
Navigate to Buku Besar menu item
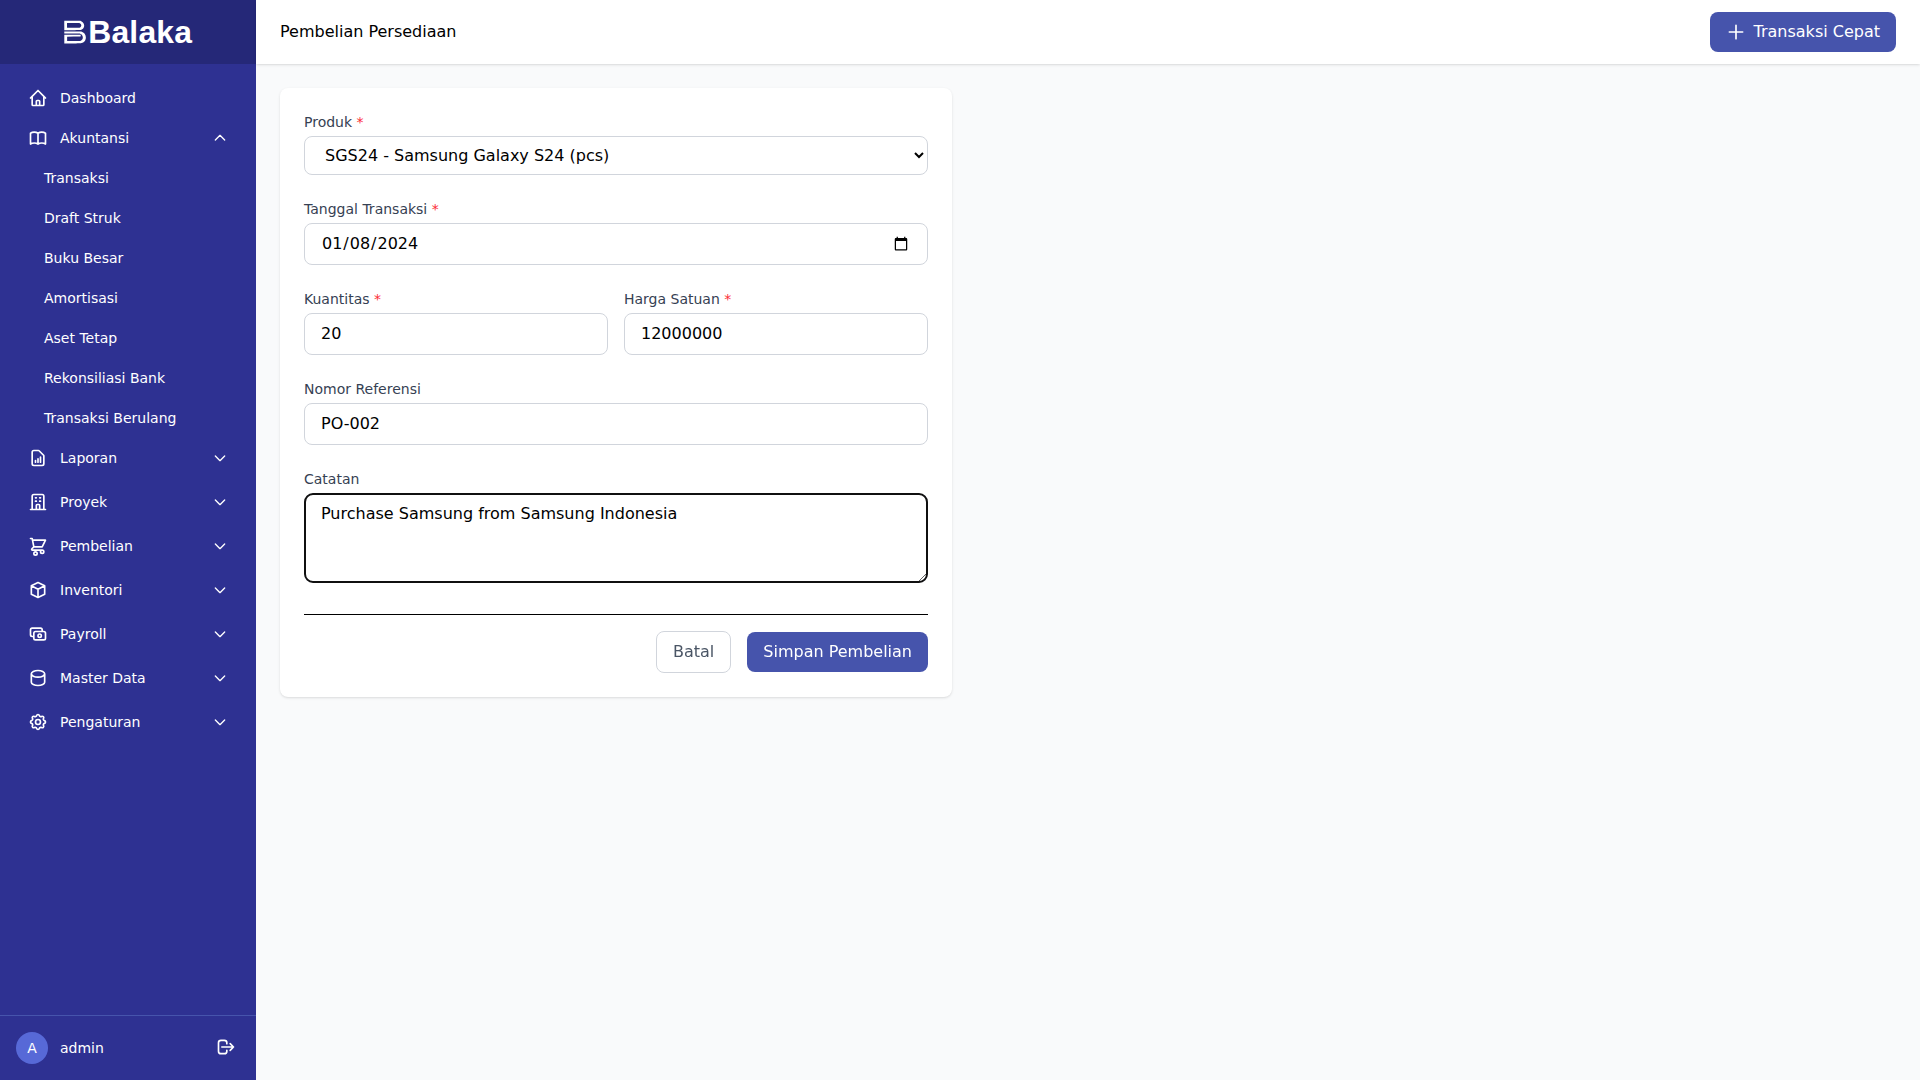pyautogui.click(x=84, y=258)
